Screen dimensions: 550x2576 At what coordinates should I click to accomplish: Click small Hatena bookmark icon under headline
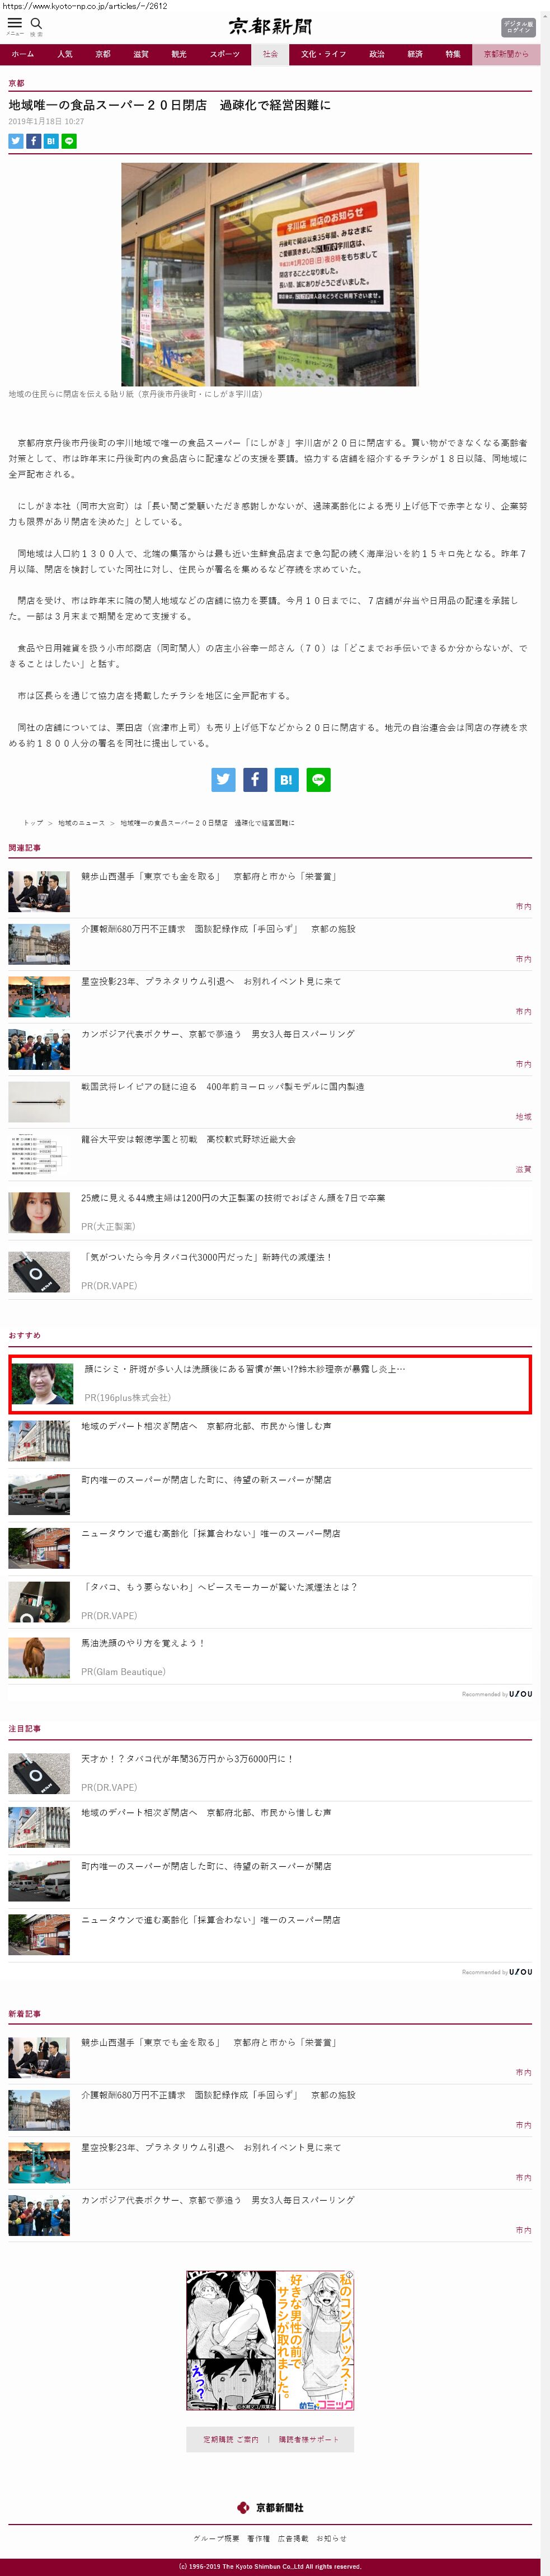51,141
